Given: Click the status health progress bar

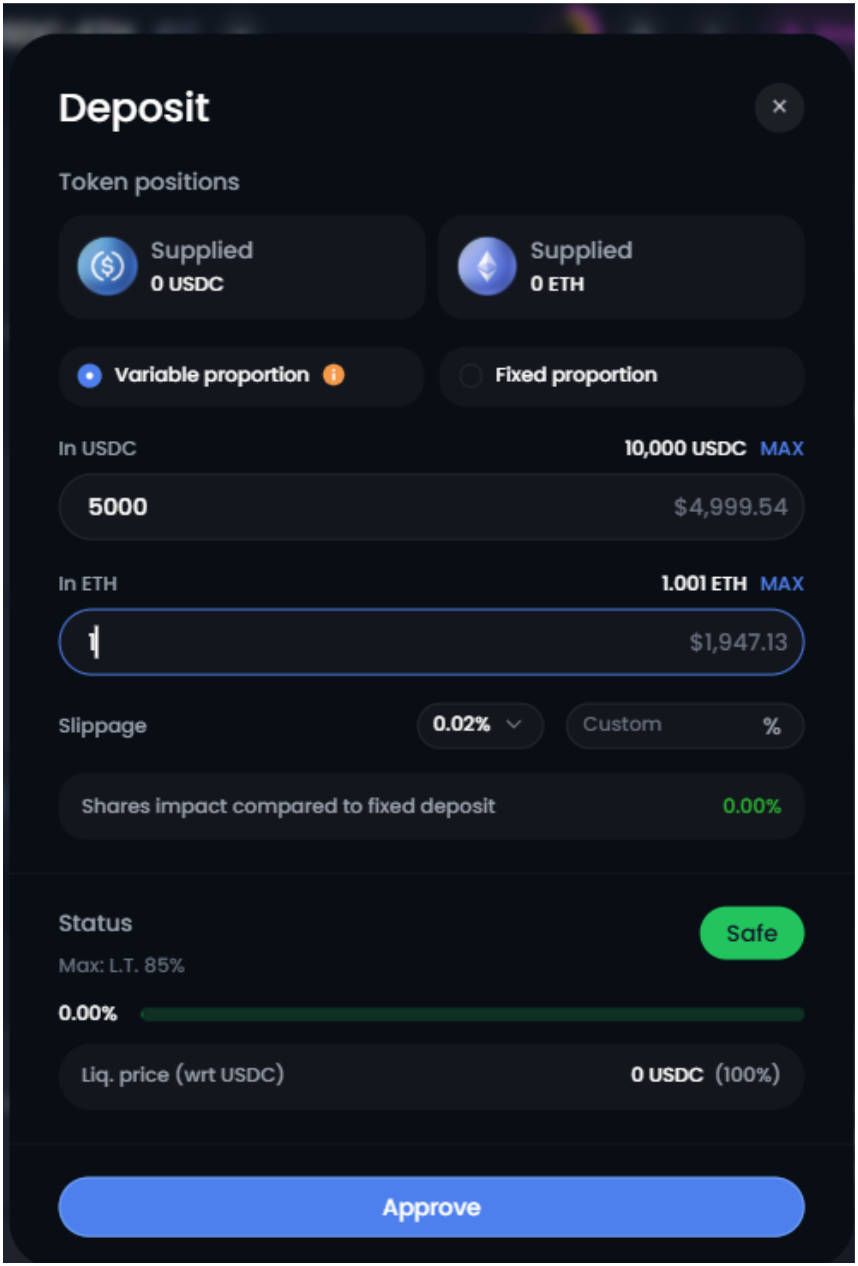Looking at the screenshot, I should click(472, 1014).
